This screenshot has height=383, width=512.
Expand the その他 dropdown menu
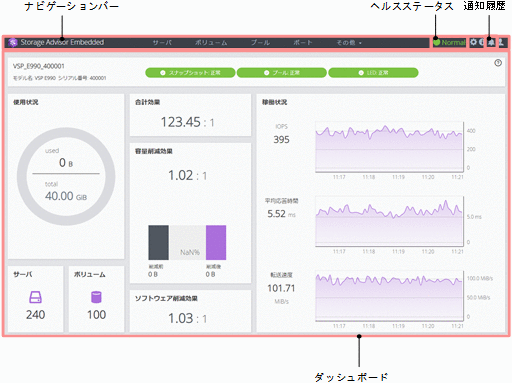(x=349, y=43)
